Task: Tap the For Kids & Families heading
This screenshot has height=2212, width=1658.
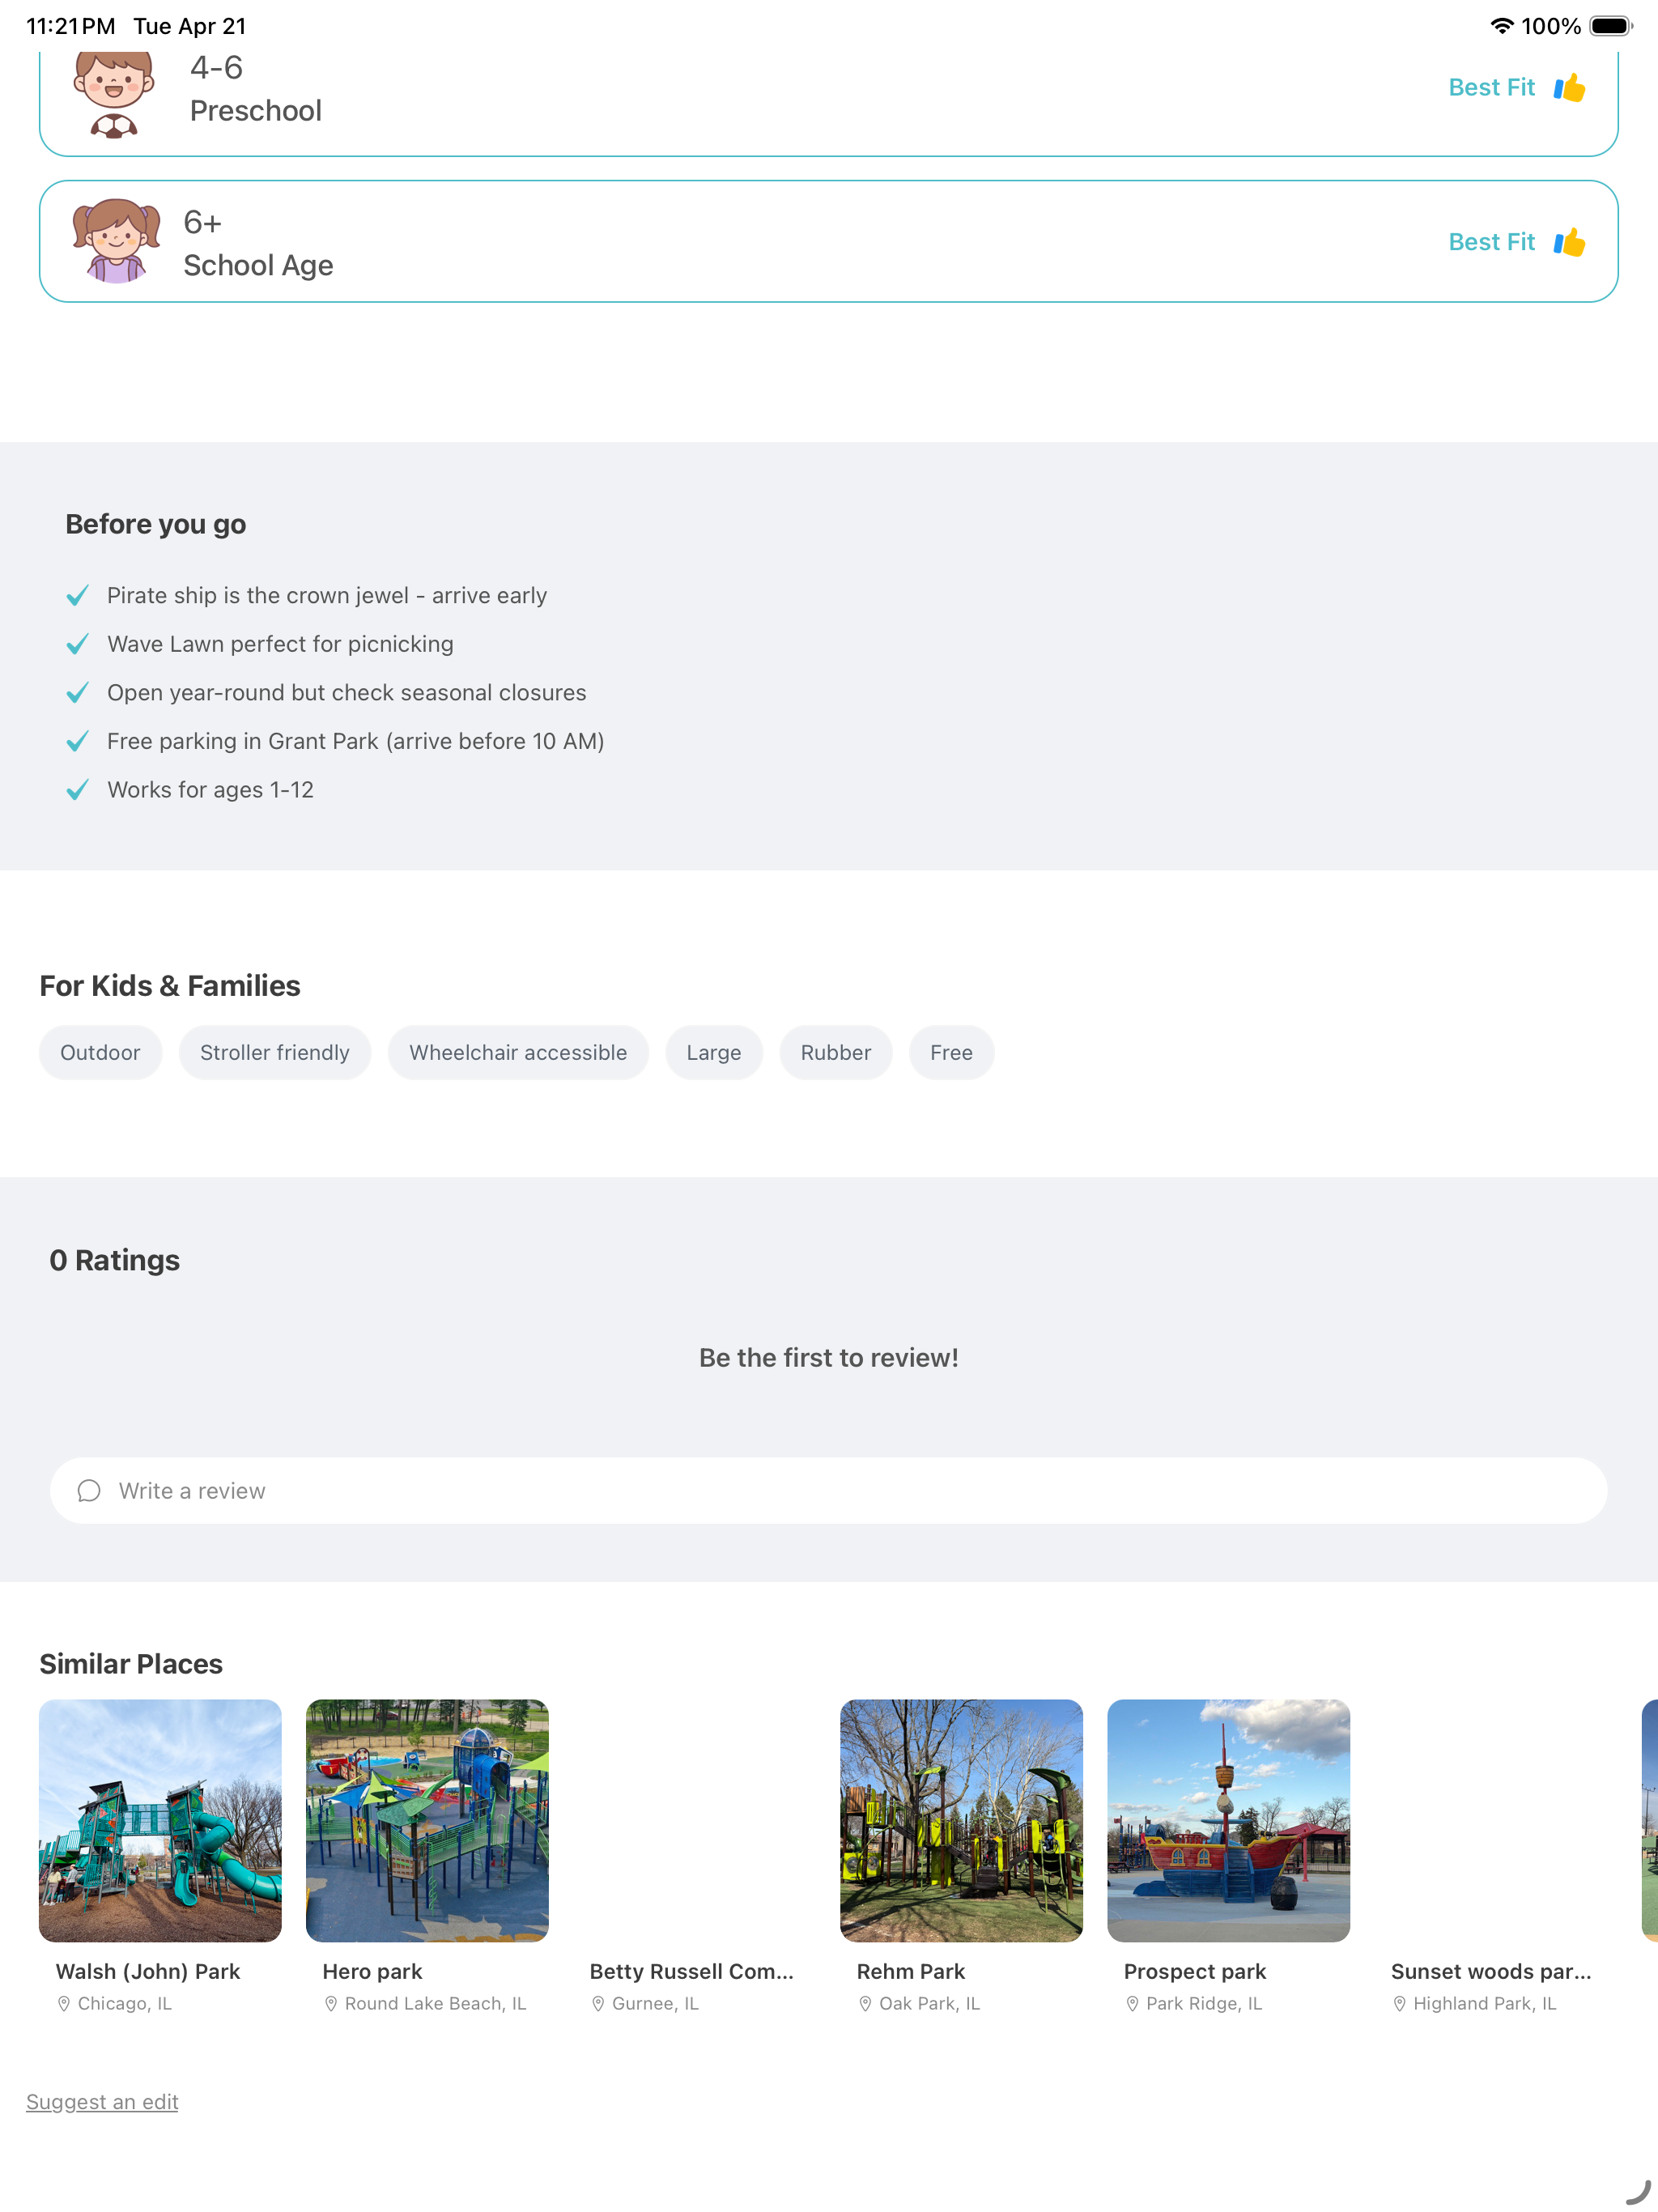Action: (170, 986)
